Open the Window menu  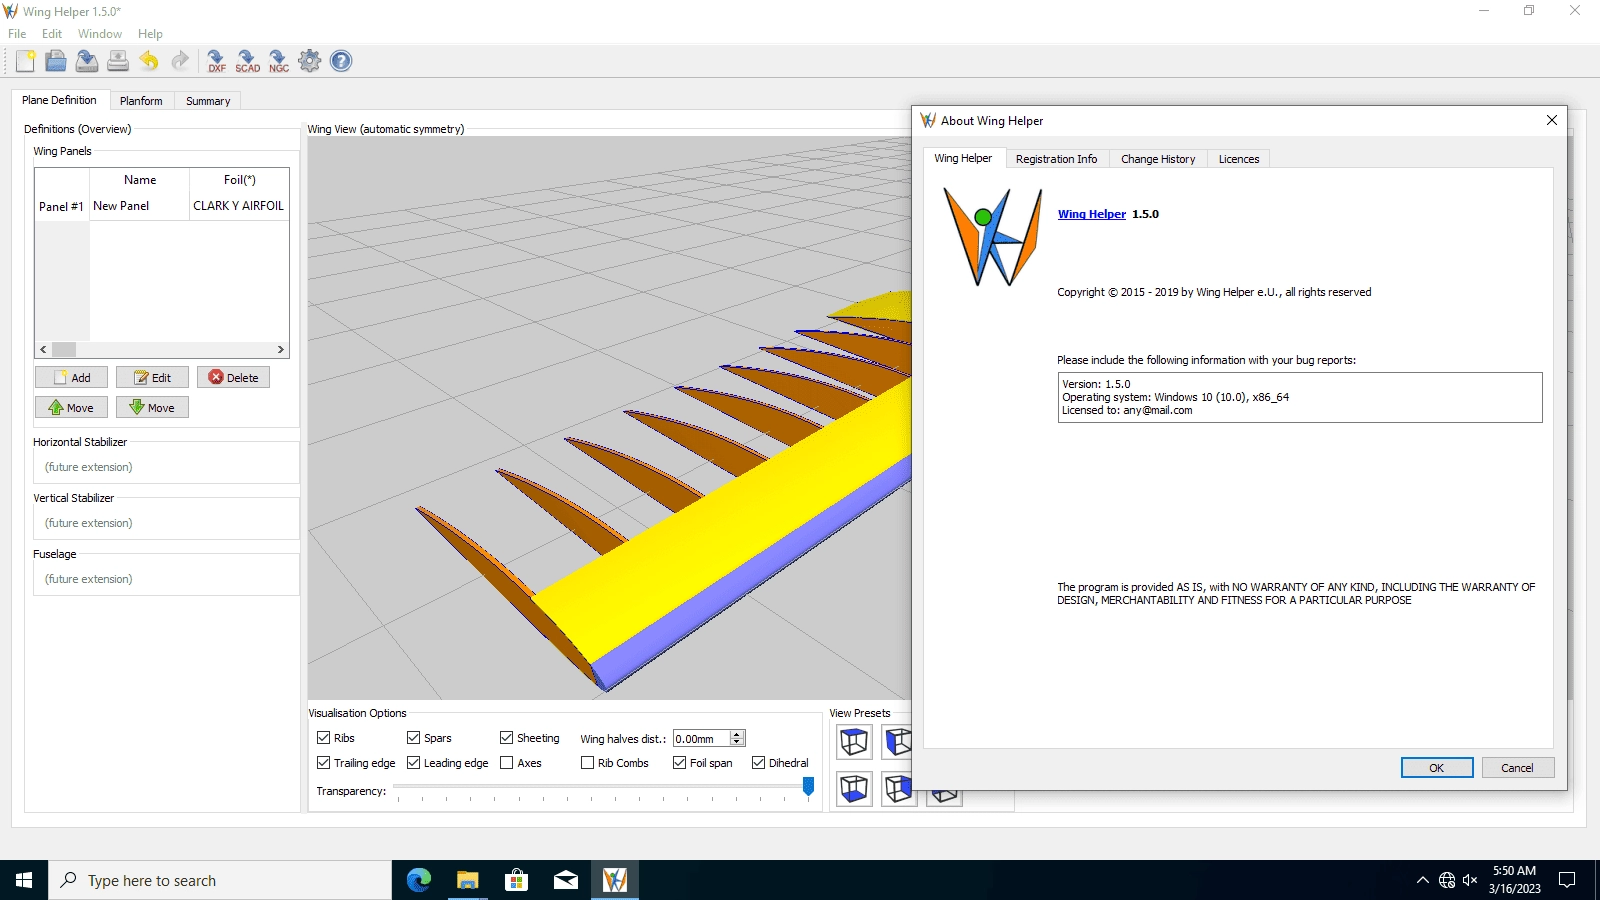coord(100,34)
